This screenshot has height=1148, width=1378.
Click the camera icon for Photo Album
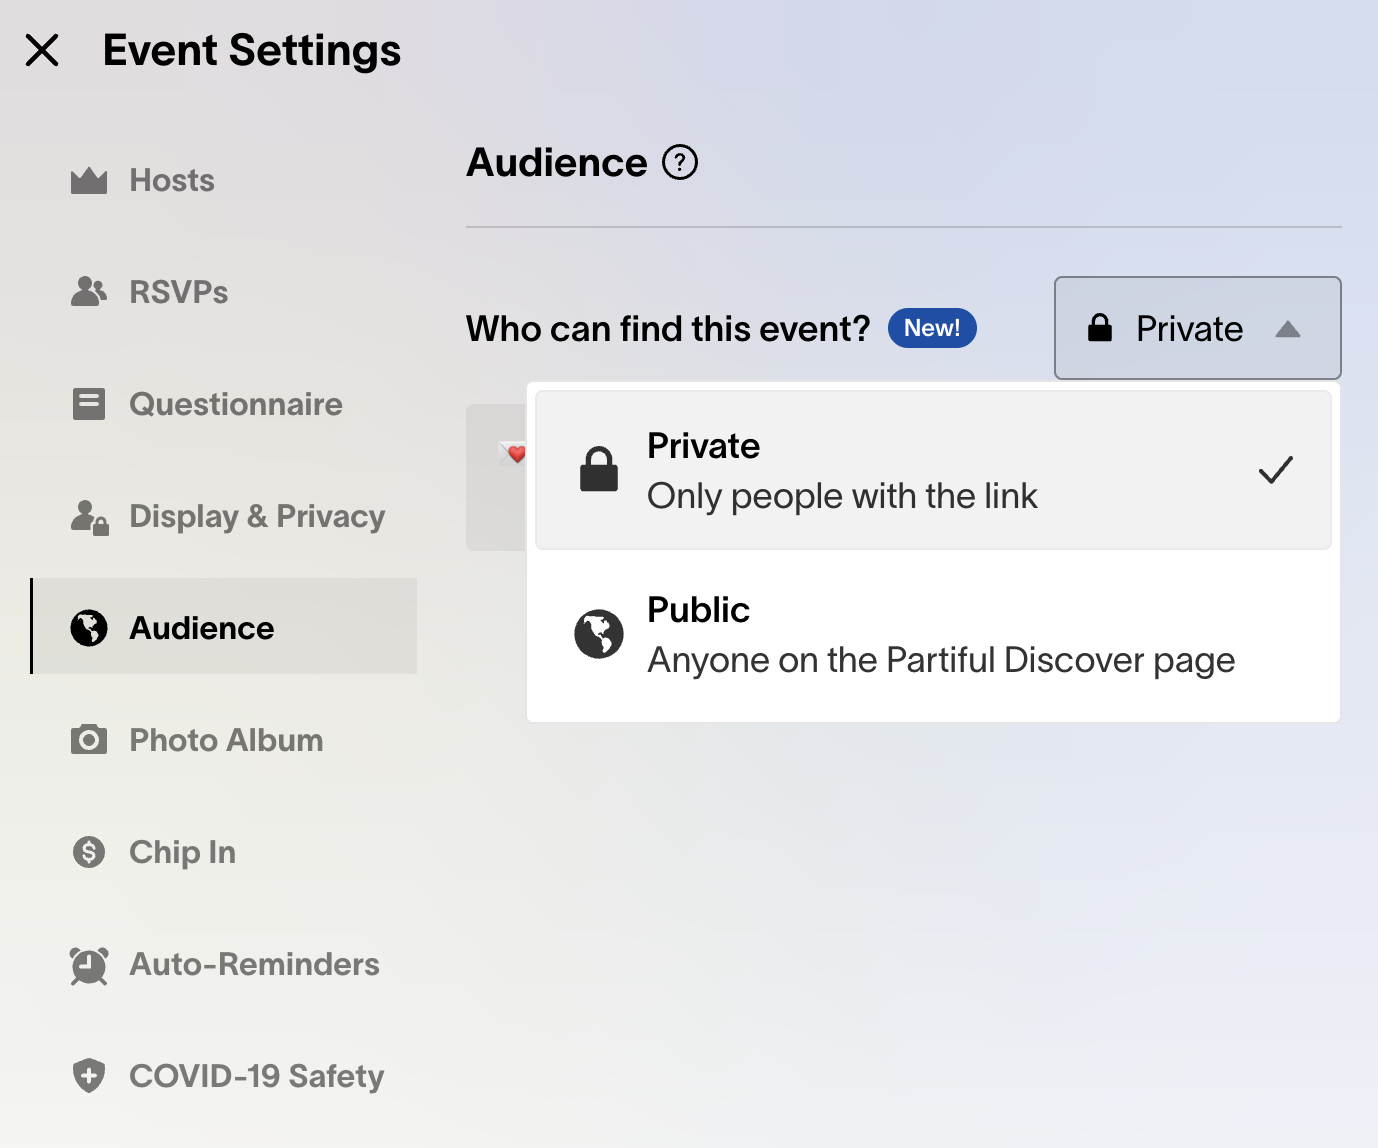89,740
